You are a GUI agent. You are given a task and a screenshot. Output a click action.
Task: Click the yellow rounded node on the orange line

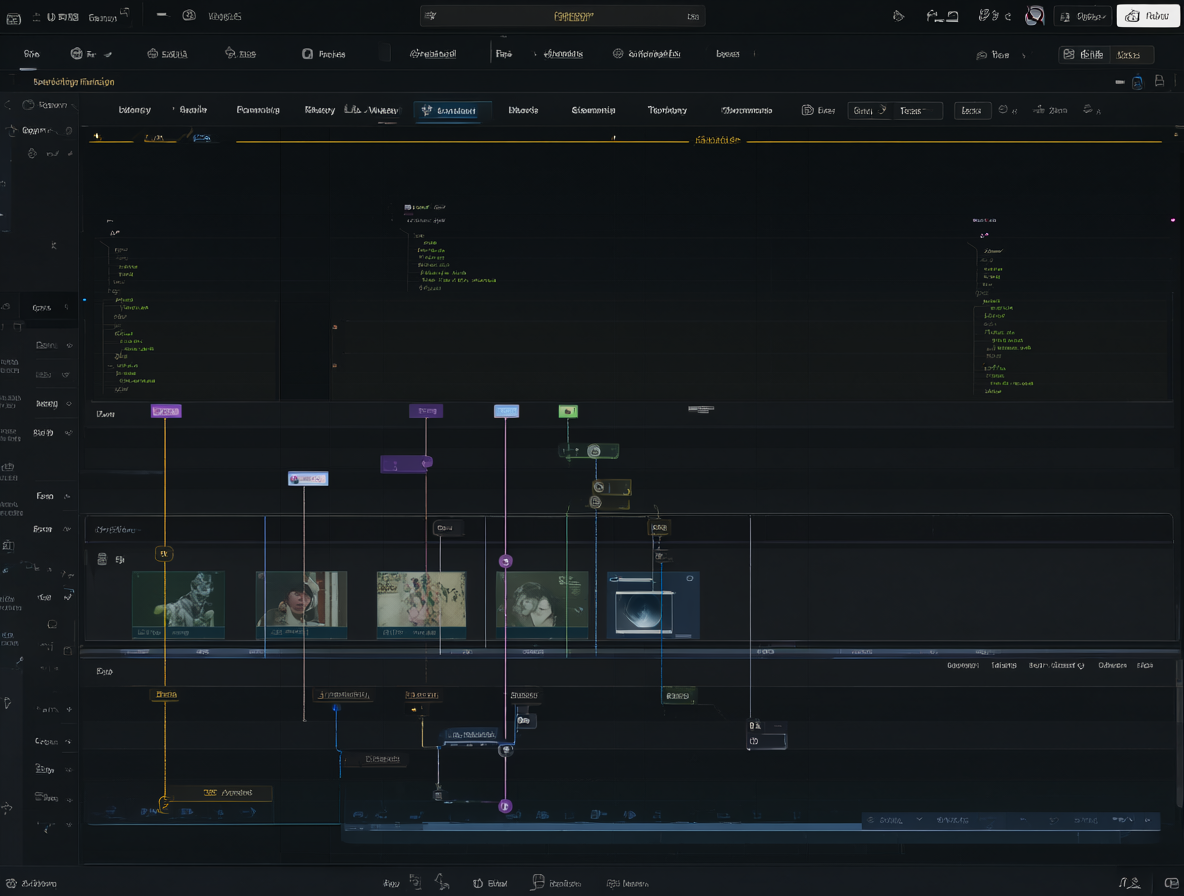[164, 554]
